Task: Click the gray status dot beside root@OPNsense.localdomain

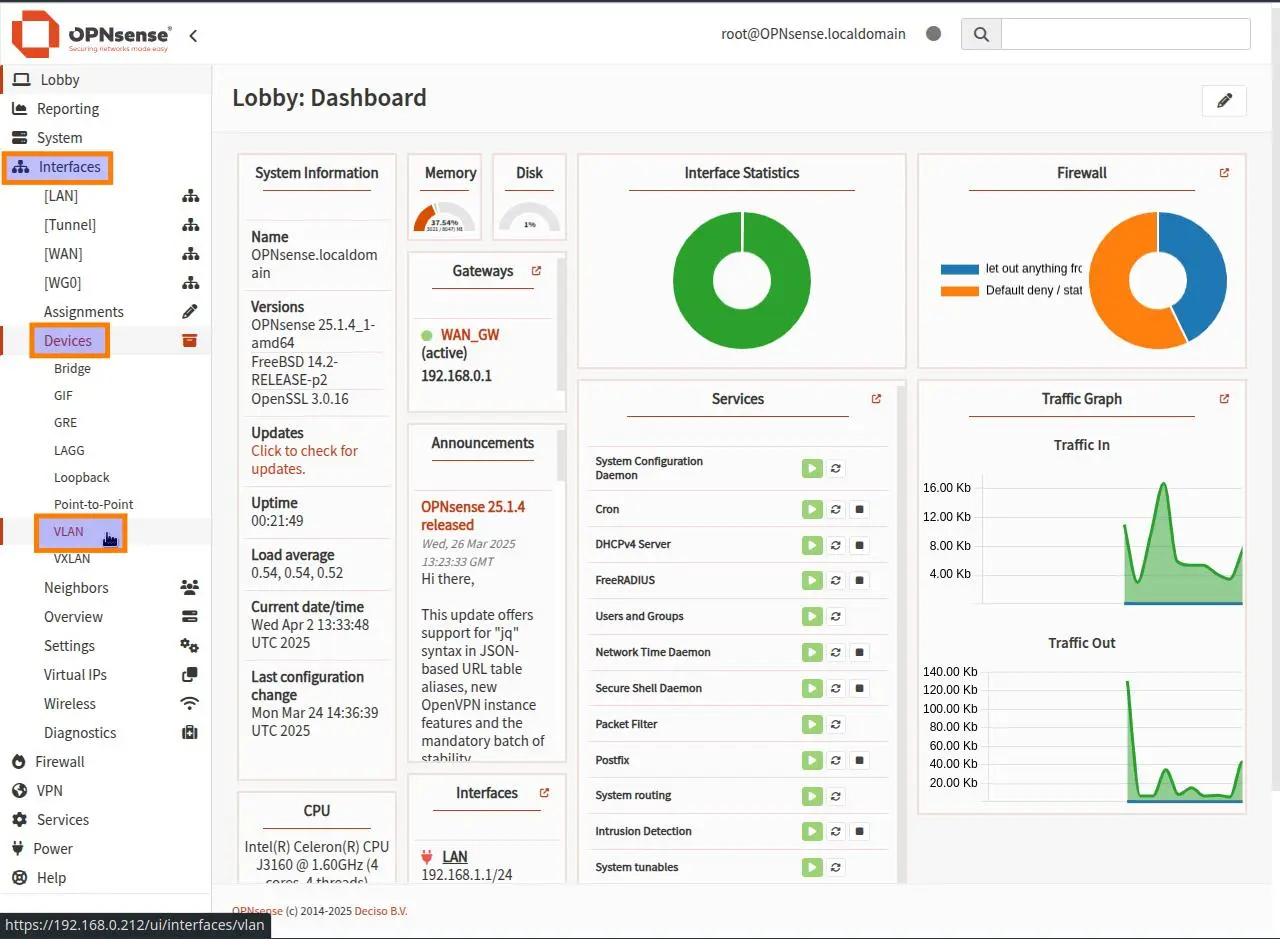Action: 934,34
